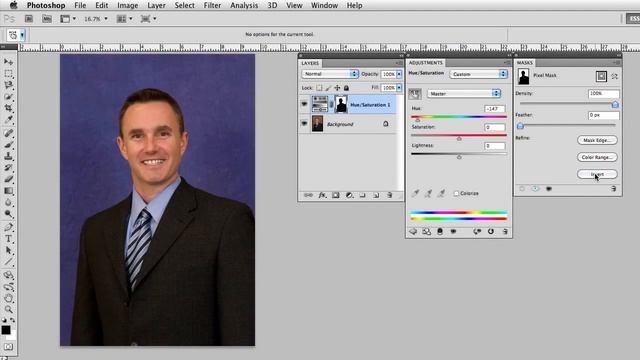
Task: Open the Custom preset dropdown
Action: pos(478,74)
